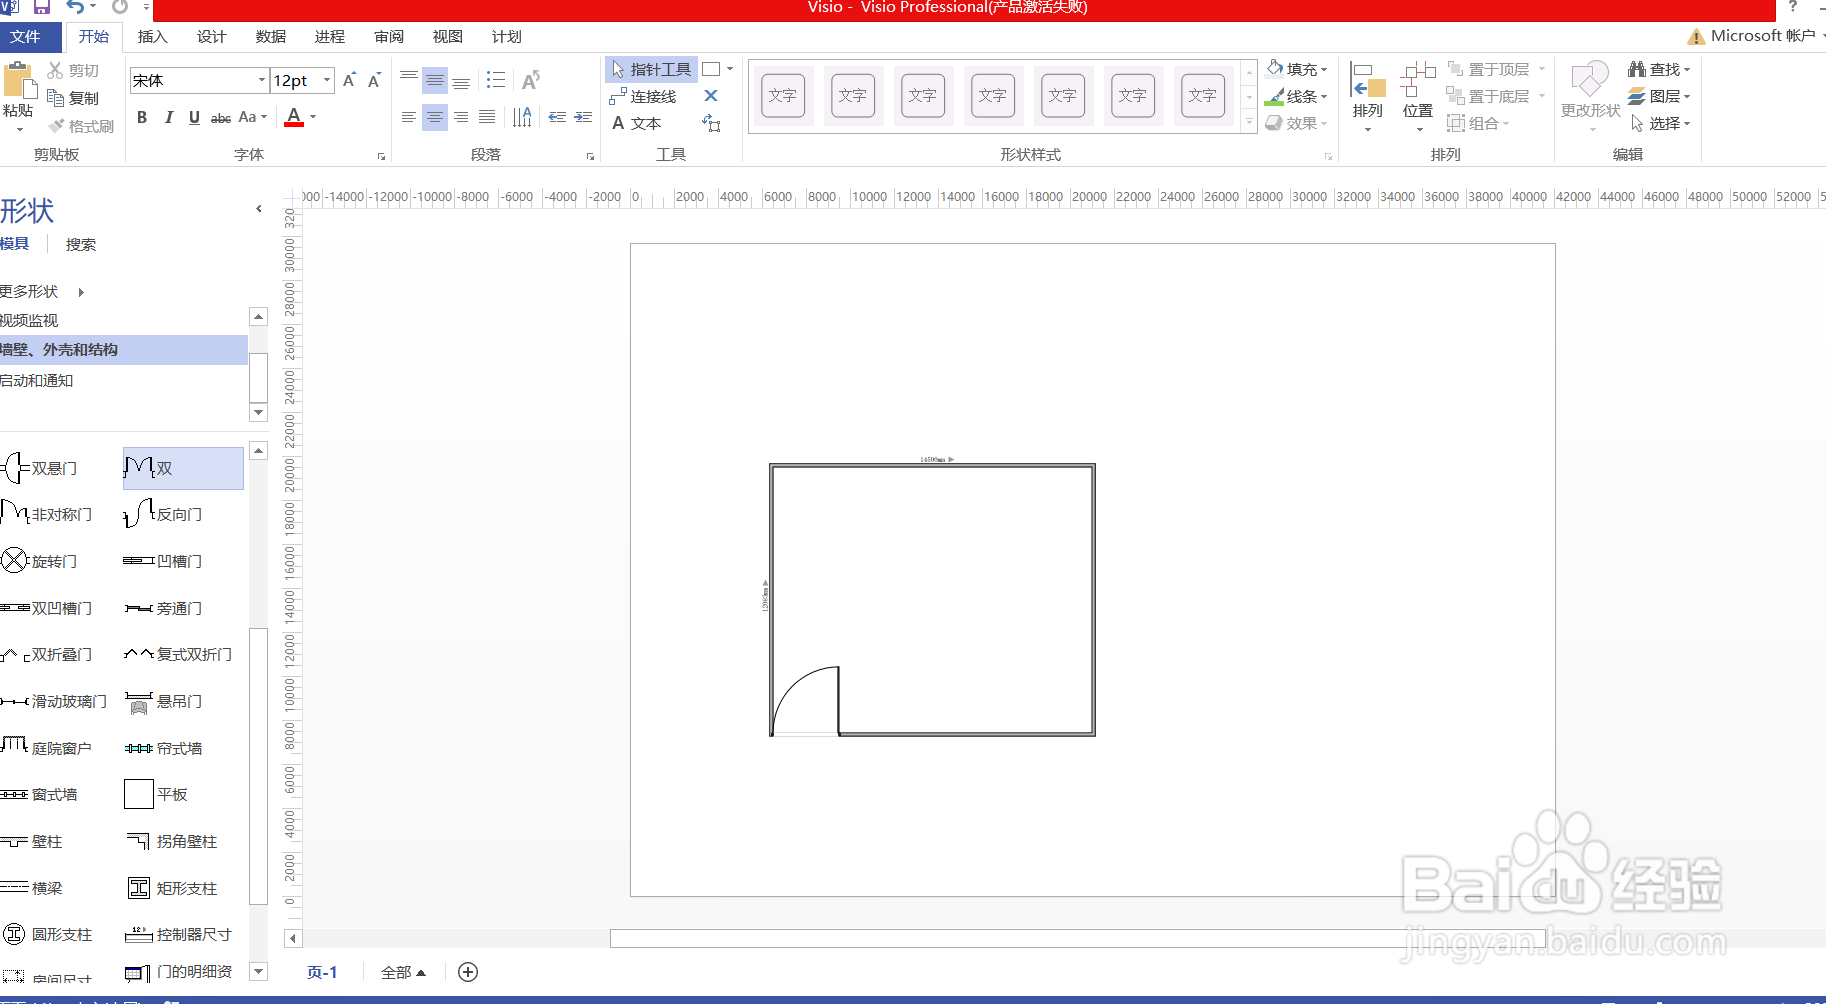Click the add new page plus icon
Screen dimensions: 1826x1004
(x=467, y=971)
